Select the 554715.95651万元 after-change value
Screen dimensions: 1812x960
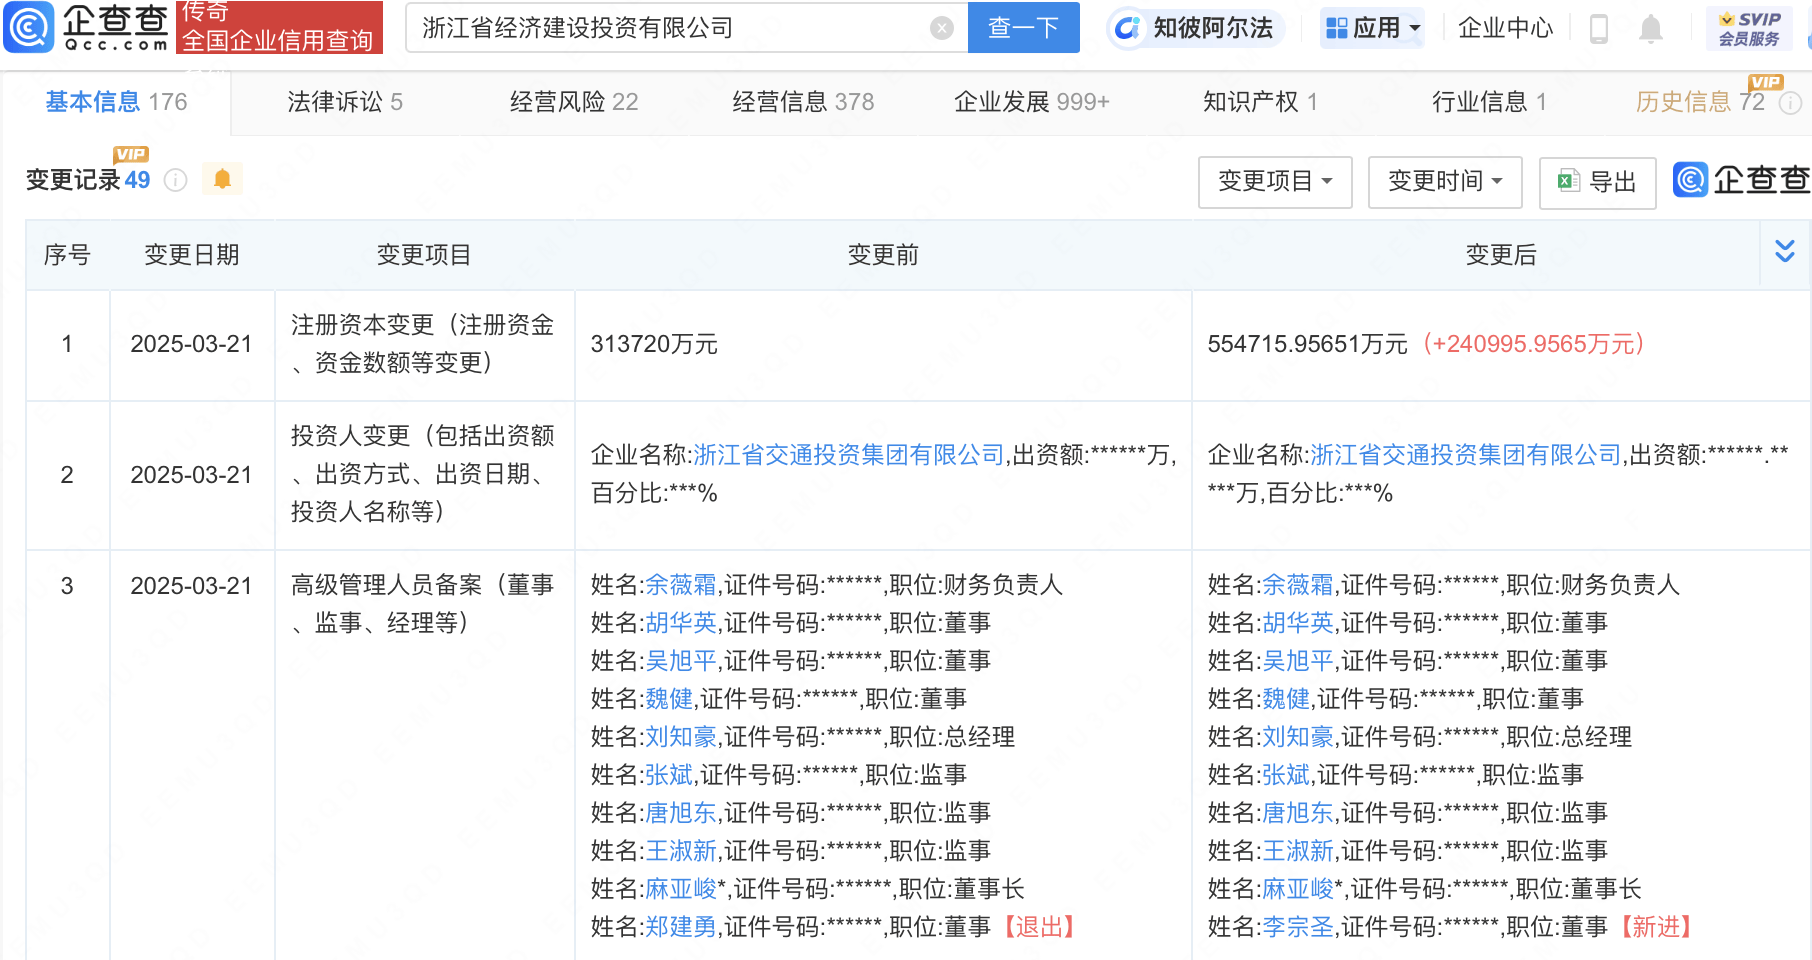point(1307,344)
